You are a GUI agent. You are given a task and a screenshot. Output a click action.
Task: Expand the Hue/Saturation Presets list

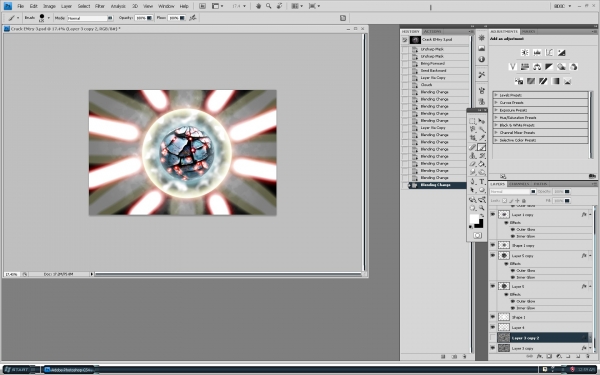(496, 117)
